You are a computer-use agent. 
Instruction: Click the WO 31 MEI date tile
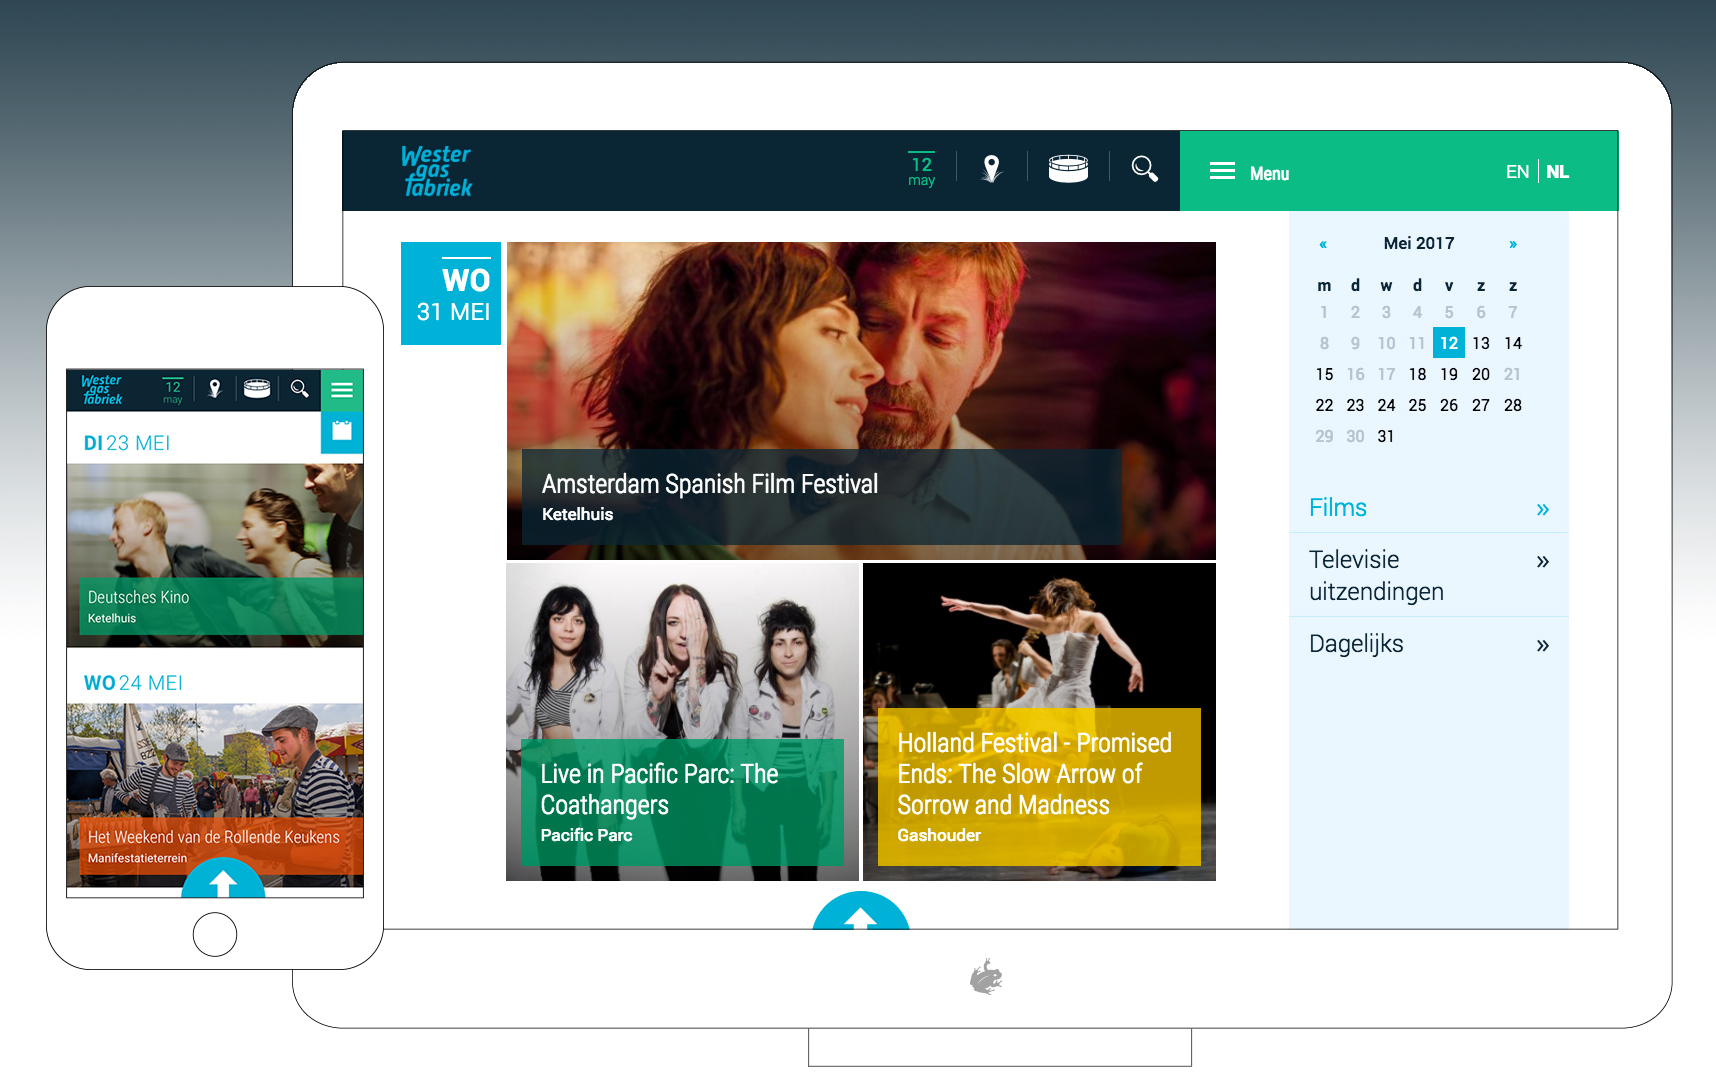tap(451, 293)
